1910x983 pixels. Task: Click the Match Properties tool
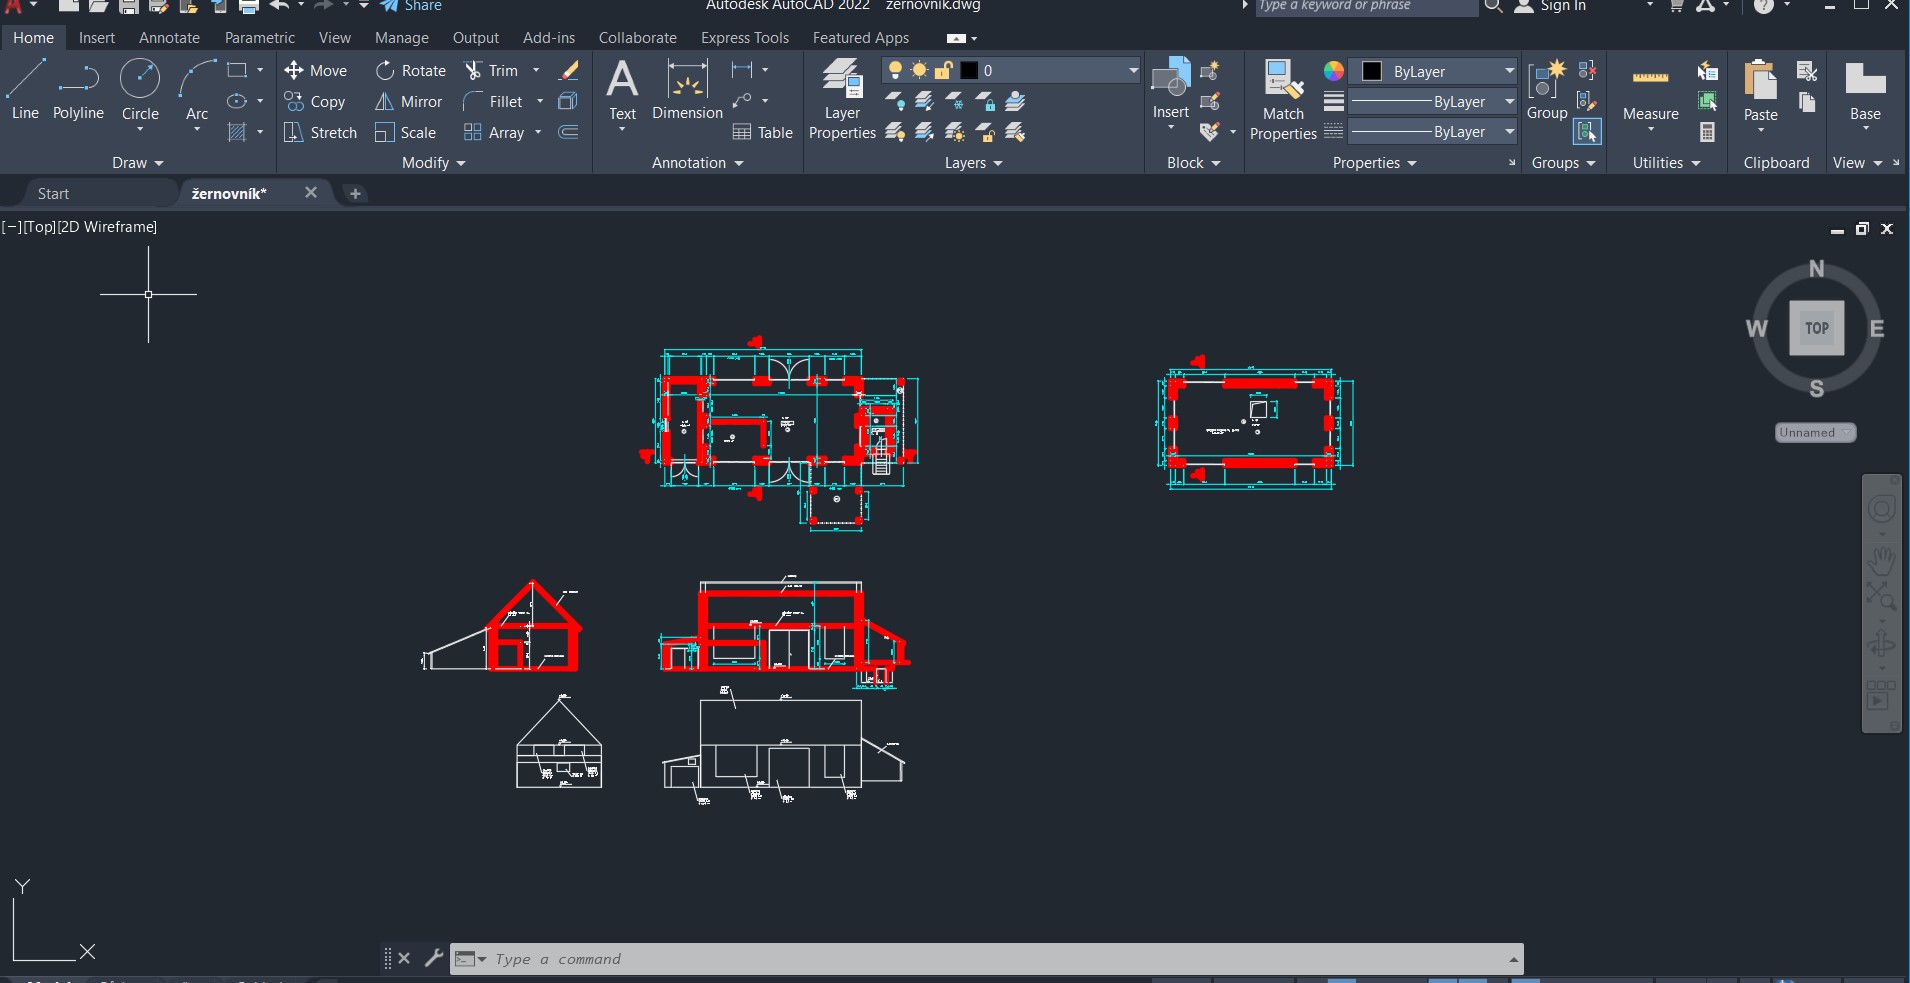coord(1283,99)
